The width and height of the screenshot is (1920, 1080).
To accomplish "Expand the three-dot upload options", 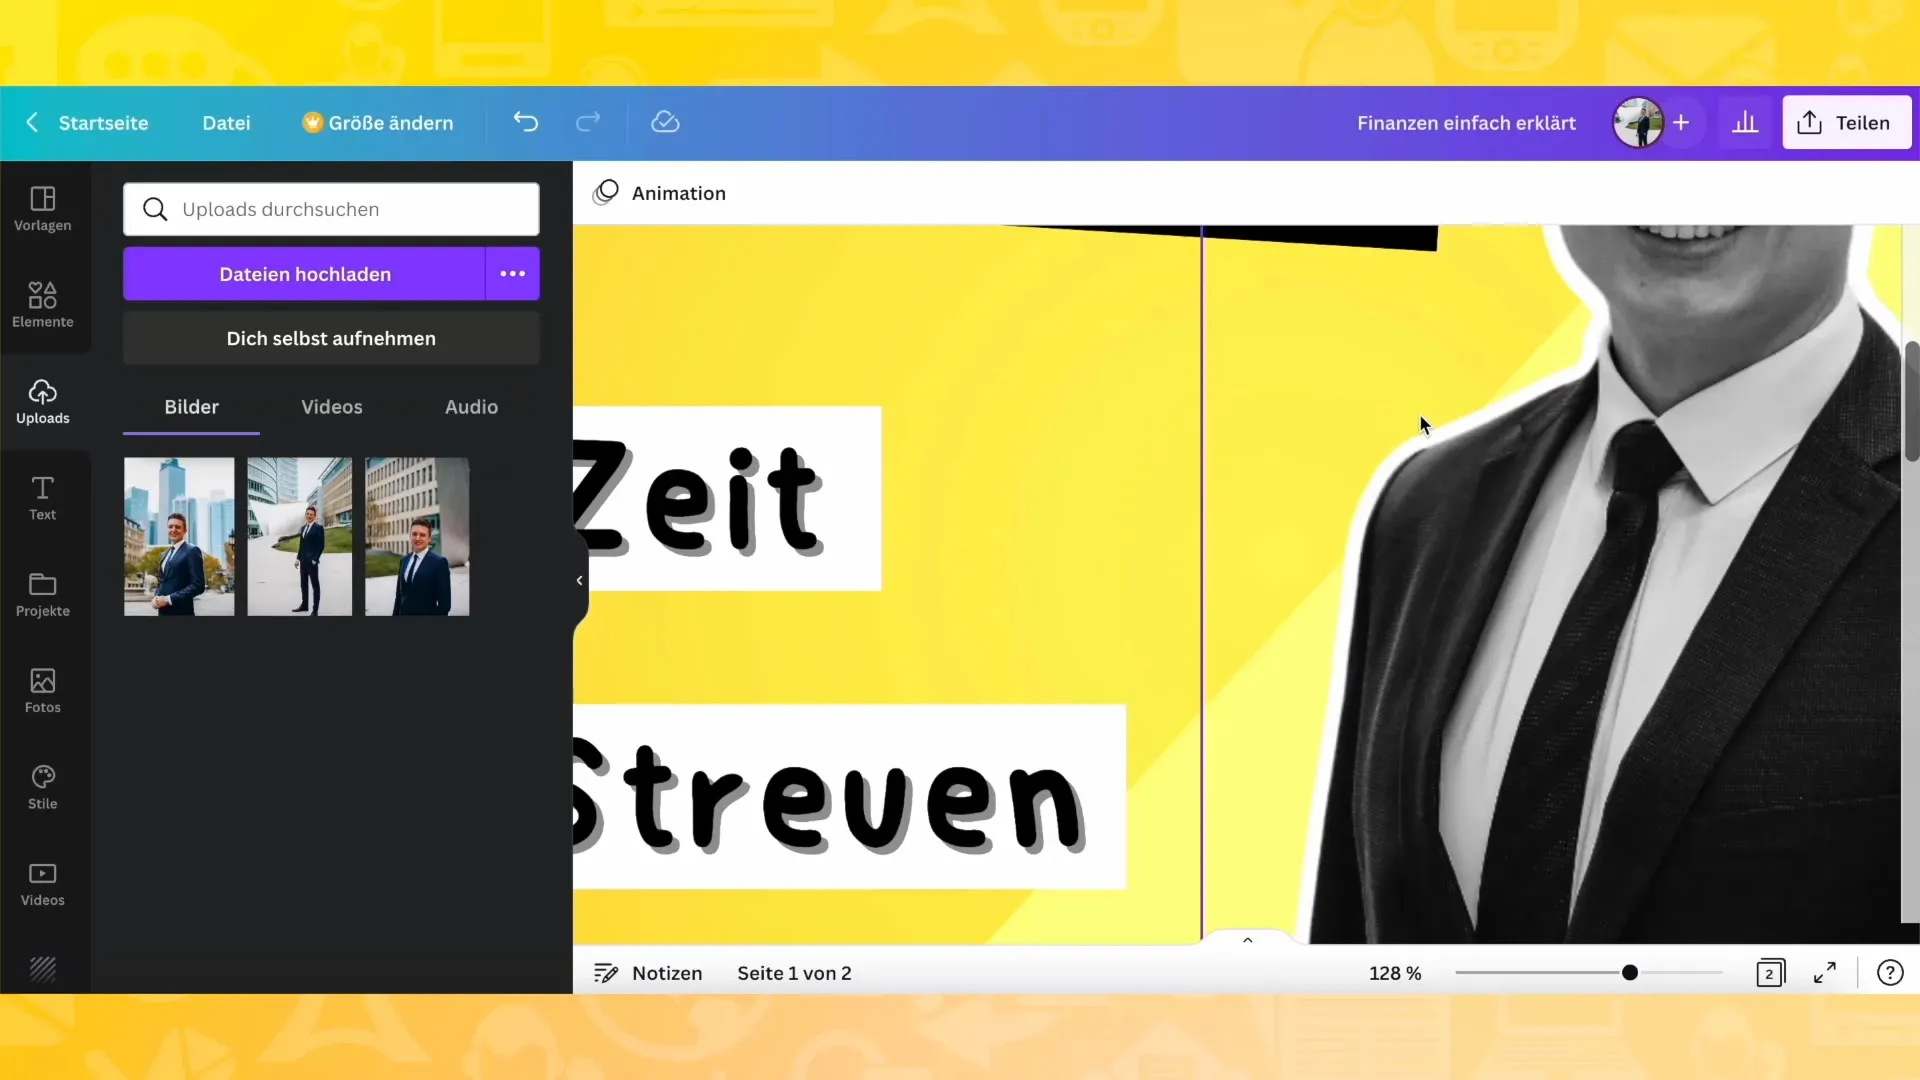I will 513,273.
